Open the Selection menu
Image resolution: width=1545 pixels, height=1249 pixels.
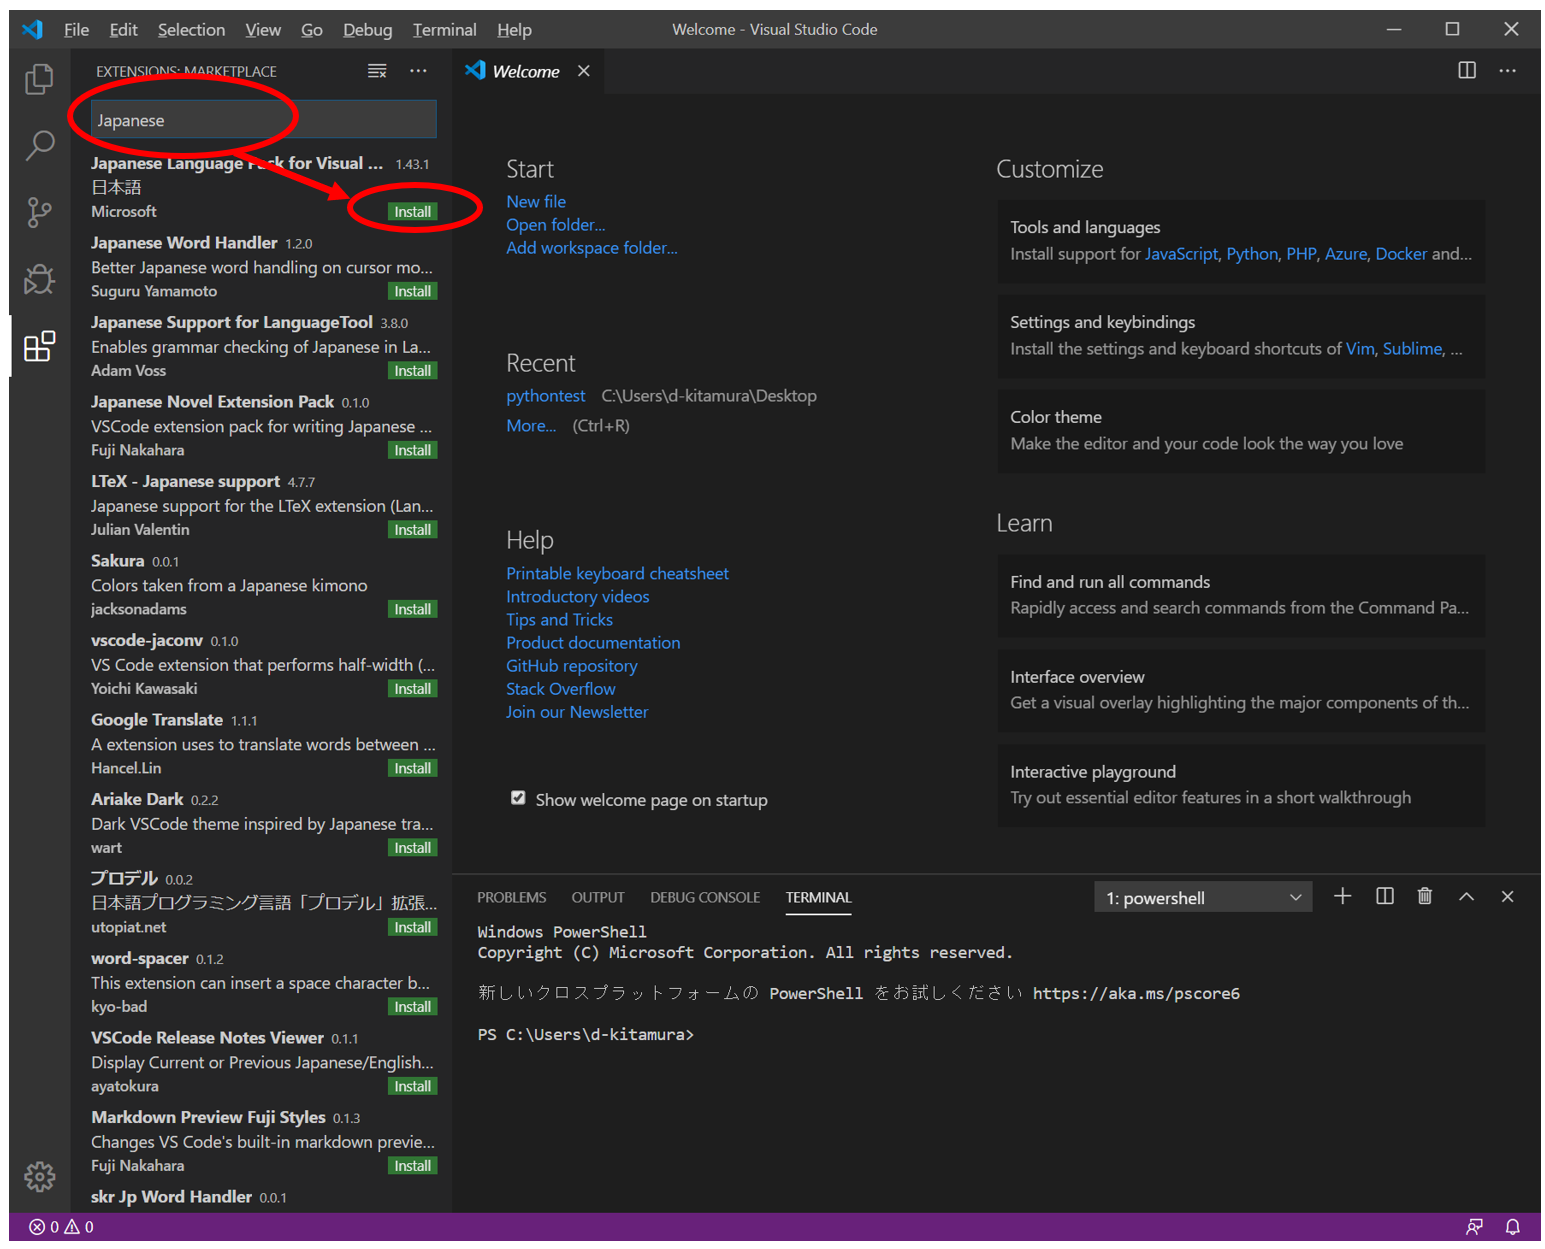pos(191,30)
